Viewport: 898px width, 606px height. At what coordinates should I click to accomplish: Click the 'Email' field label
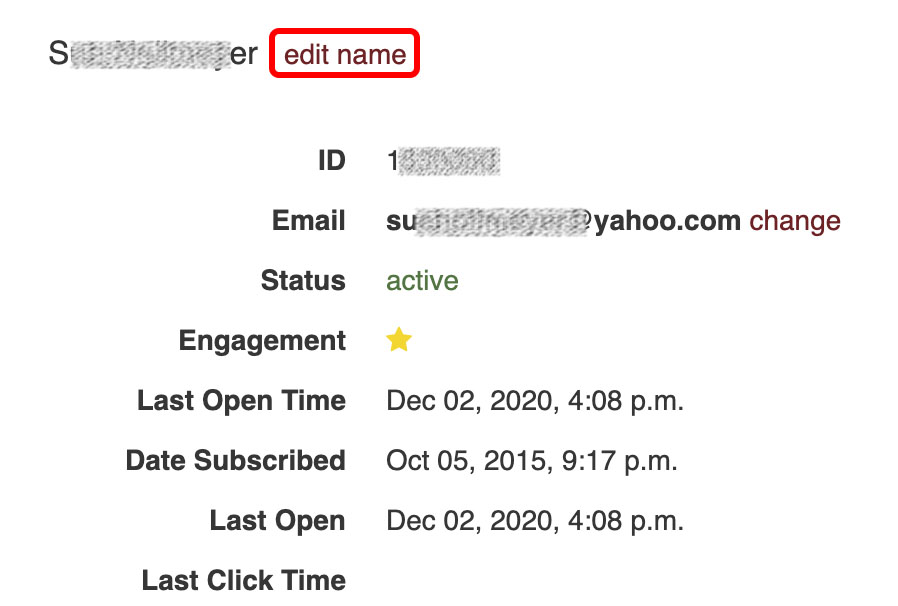click(308, 221)
